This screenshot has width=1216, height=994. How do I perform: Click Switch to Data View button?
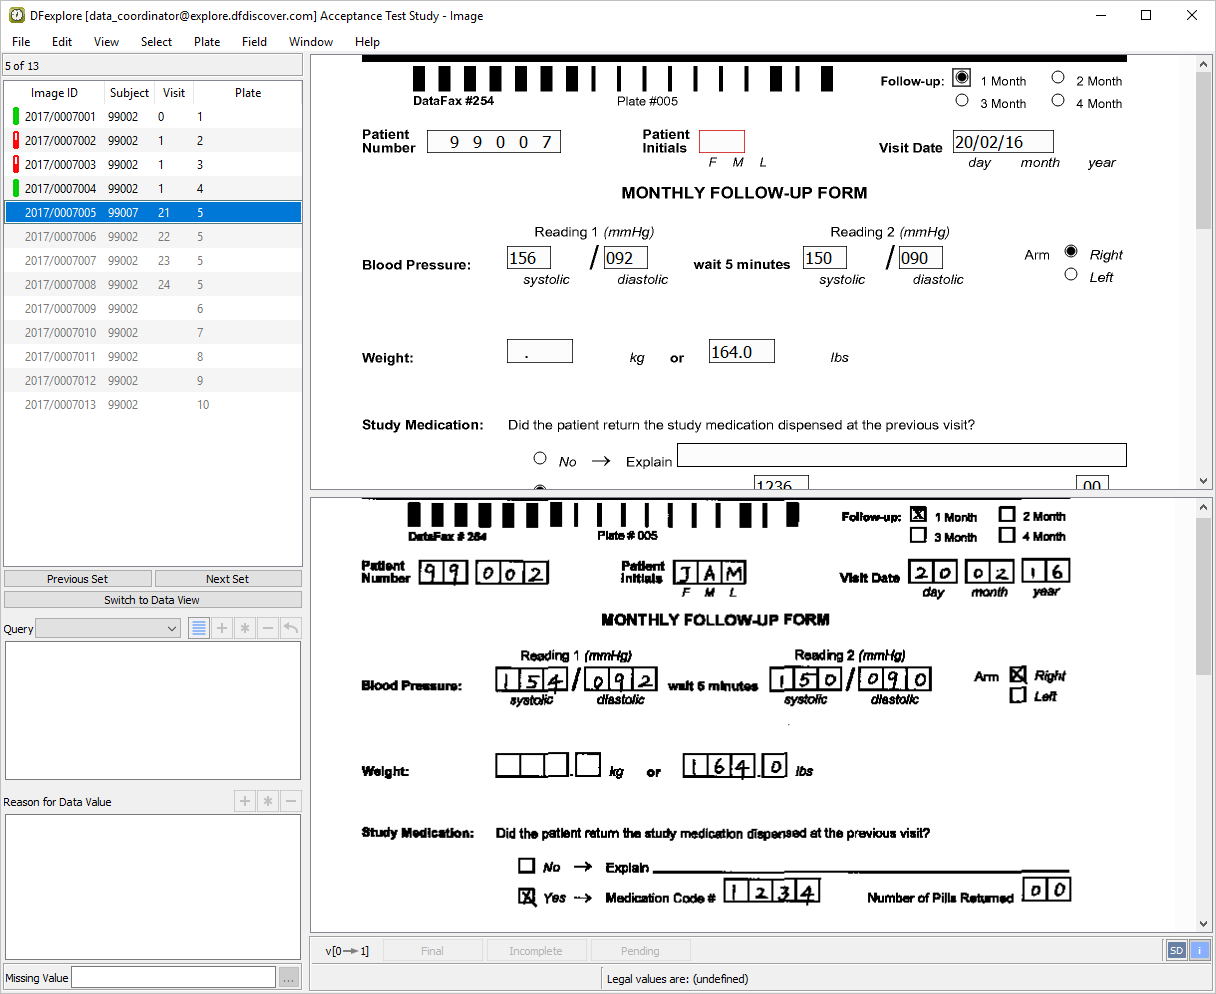[152, 600]
